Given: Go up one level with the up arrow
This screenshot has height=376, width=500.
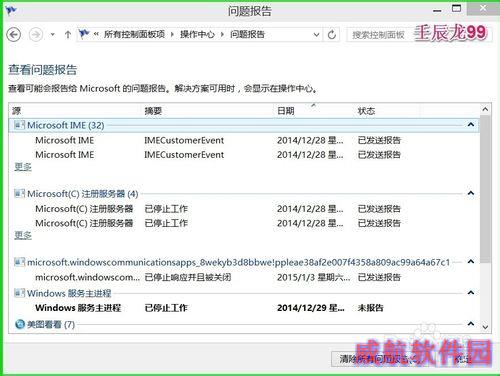Looking at the screenshot, I should click(68, 34).
